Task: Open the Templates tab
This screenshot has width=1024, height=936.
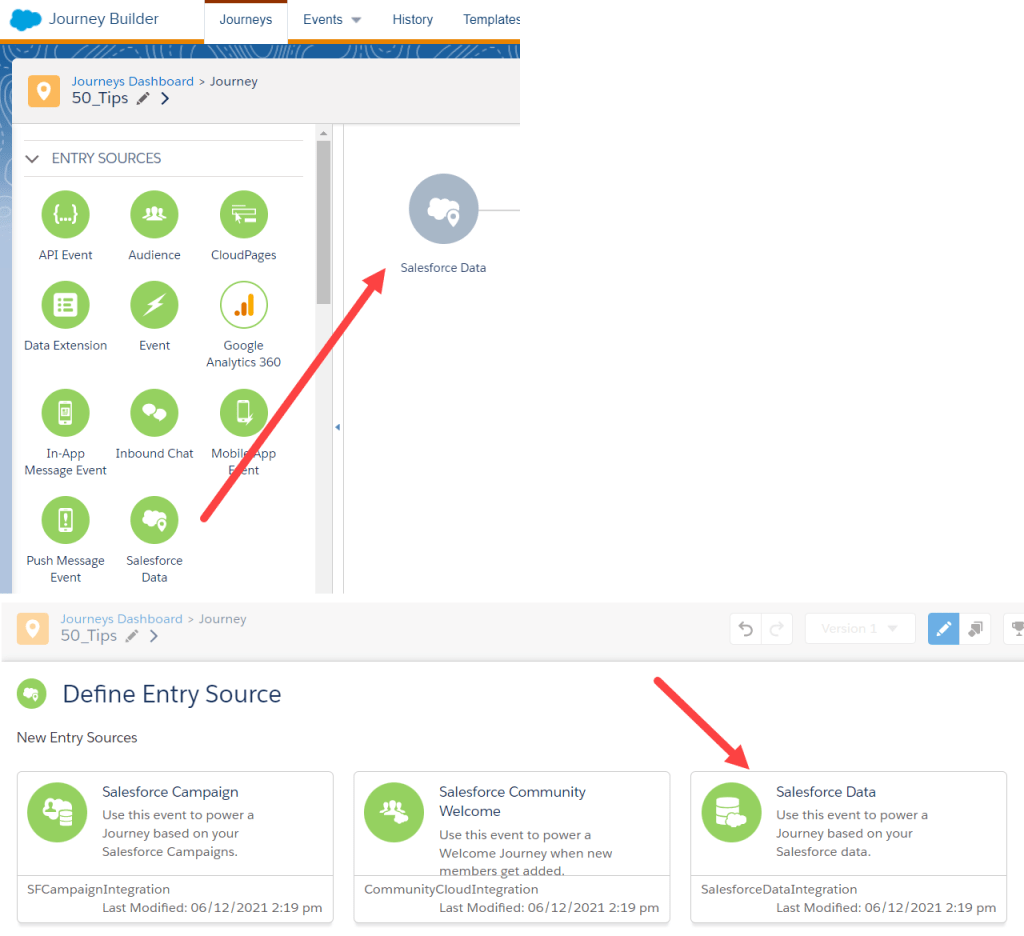Action: coord(491,20)
